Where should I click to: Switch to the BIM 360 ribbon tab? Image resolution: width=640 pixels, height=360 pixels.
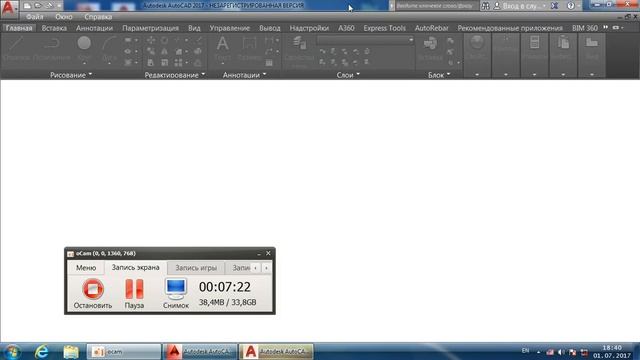coord(584,28)
